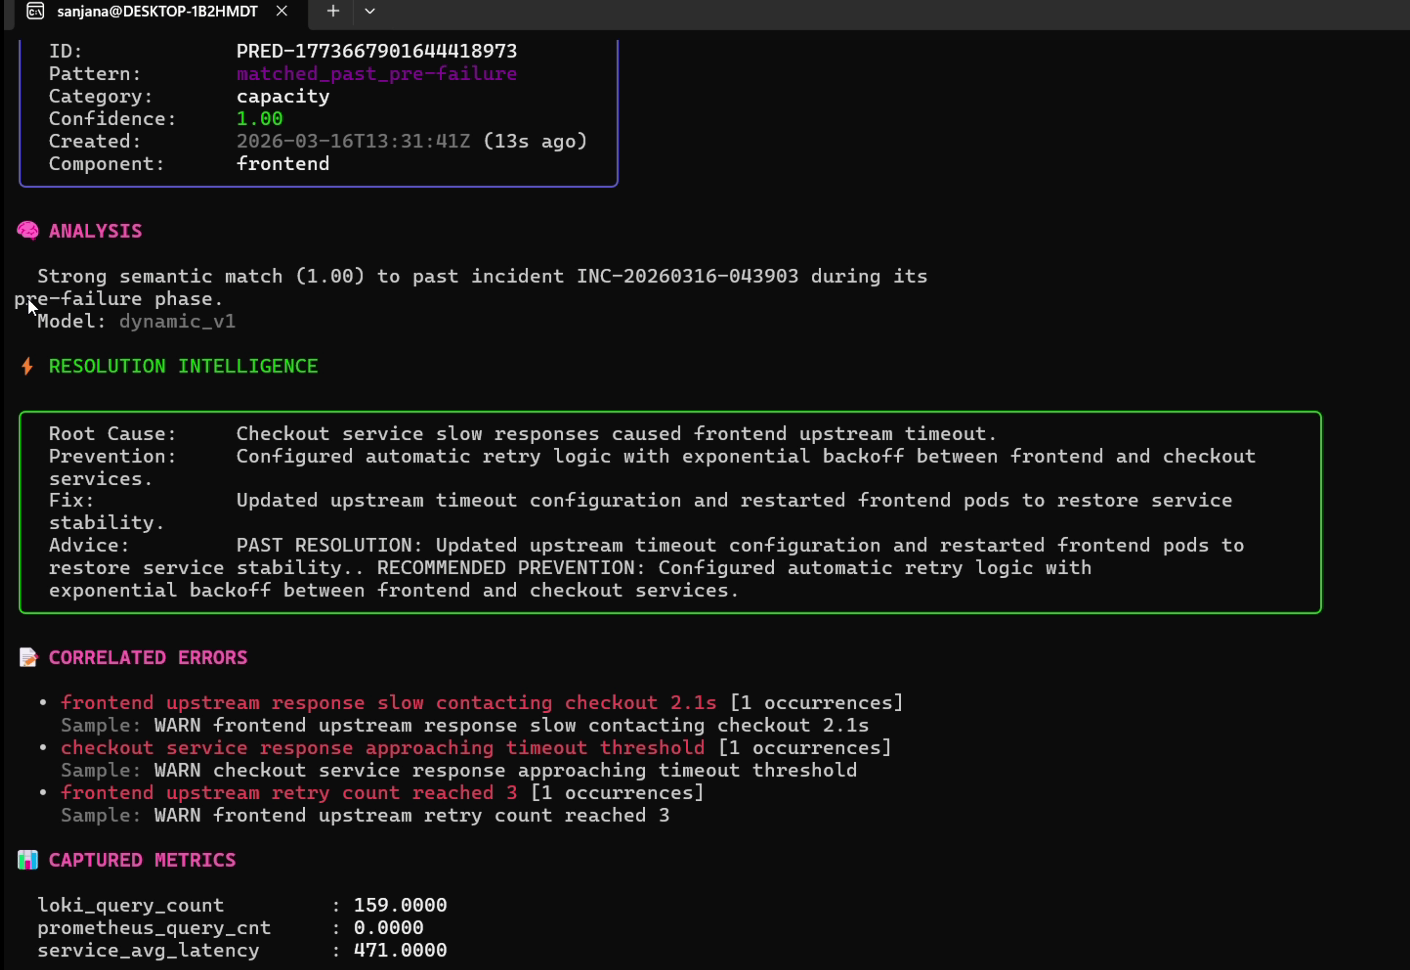Click the category value capacity
This screenshot has height=970, width=1410.
283,96
